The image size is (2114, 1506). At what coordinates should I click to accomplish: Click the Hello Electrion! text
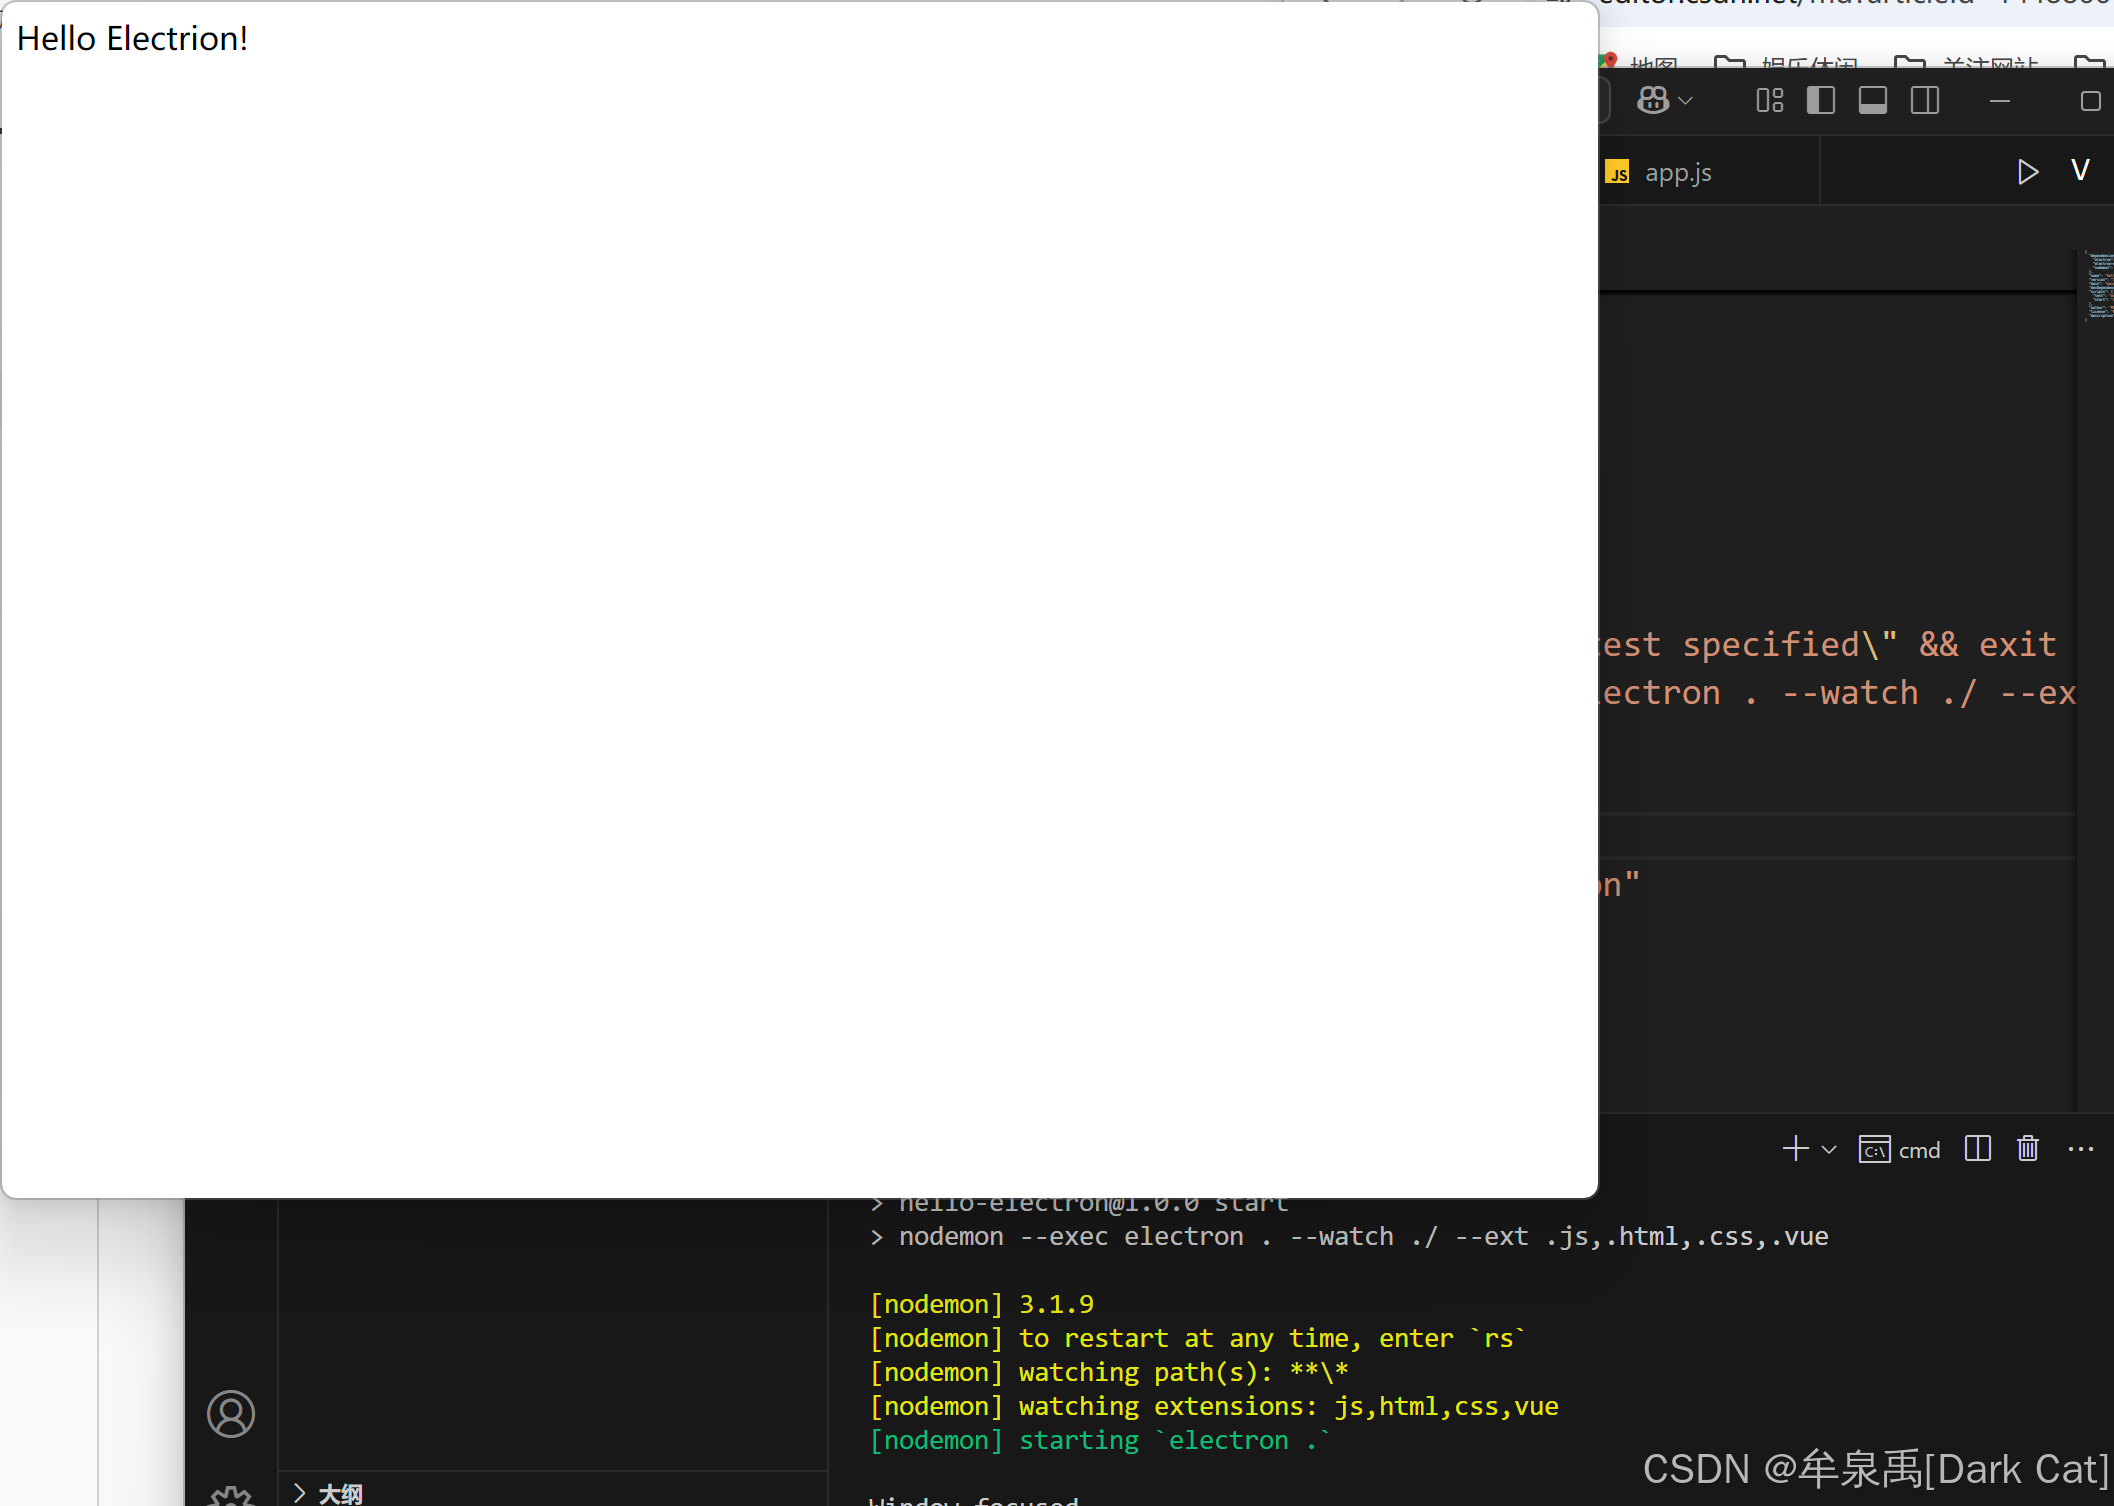[x=132, y=39]
